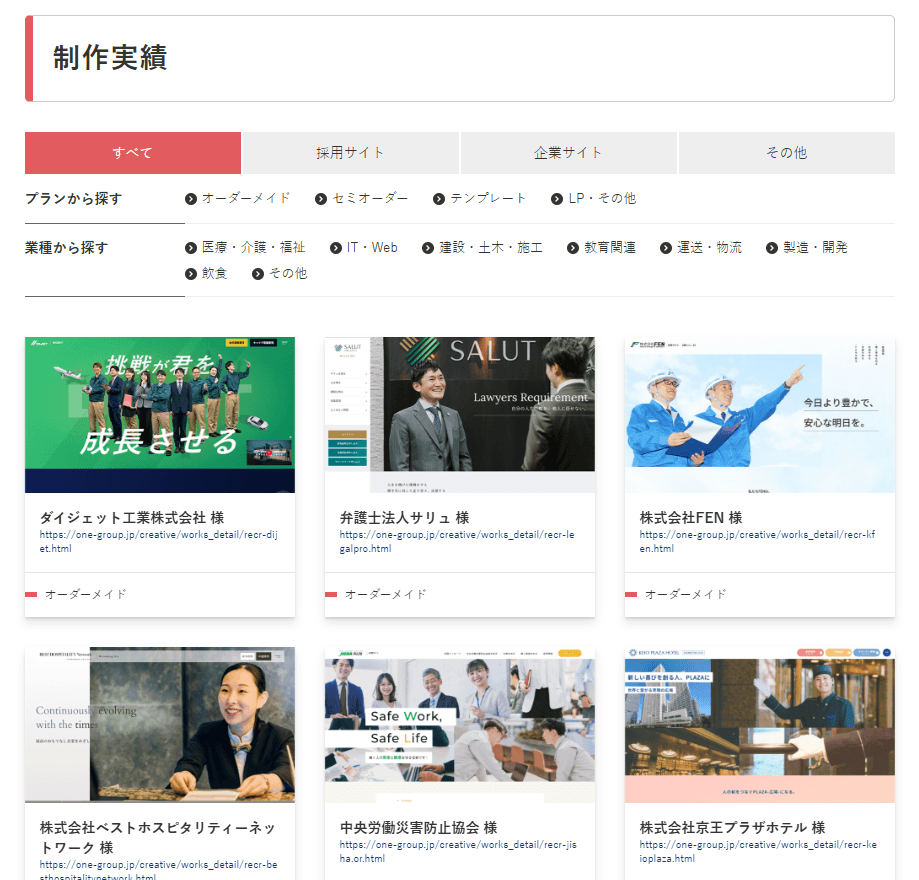
Task: Click ダイジェット工業株式会社 様 title
Action: [x=132, y=518]
